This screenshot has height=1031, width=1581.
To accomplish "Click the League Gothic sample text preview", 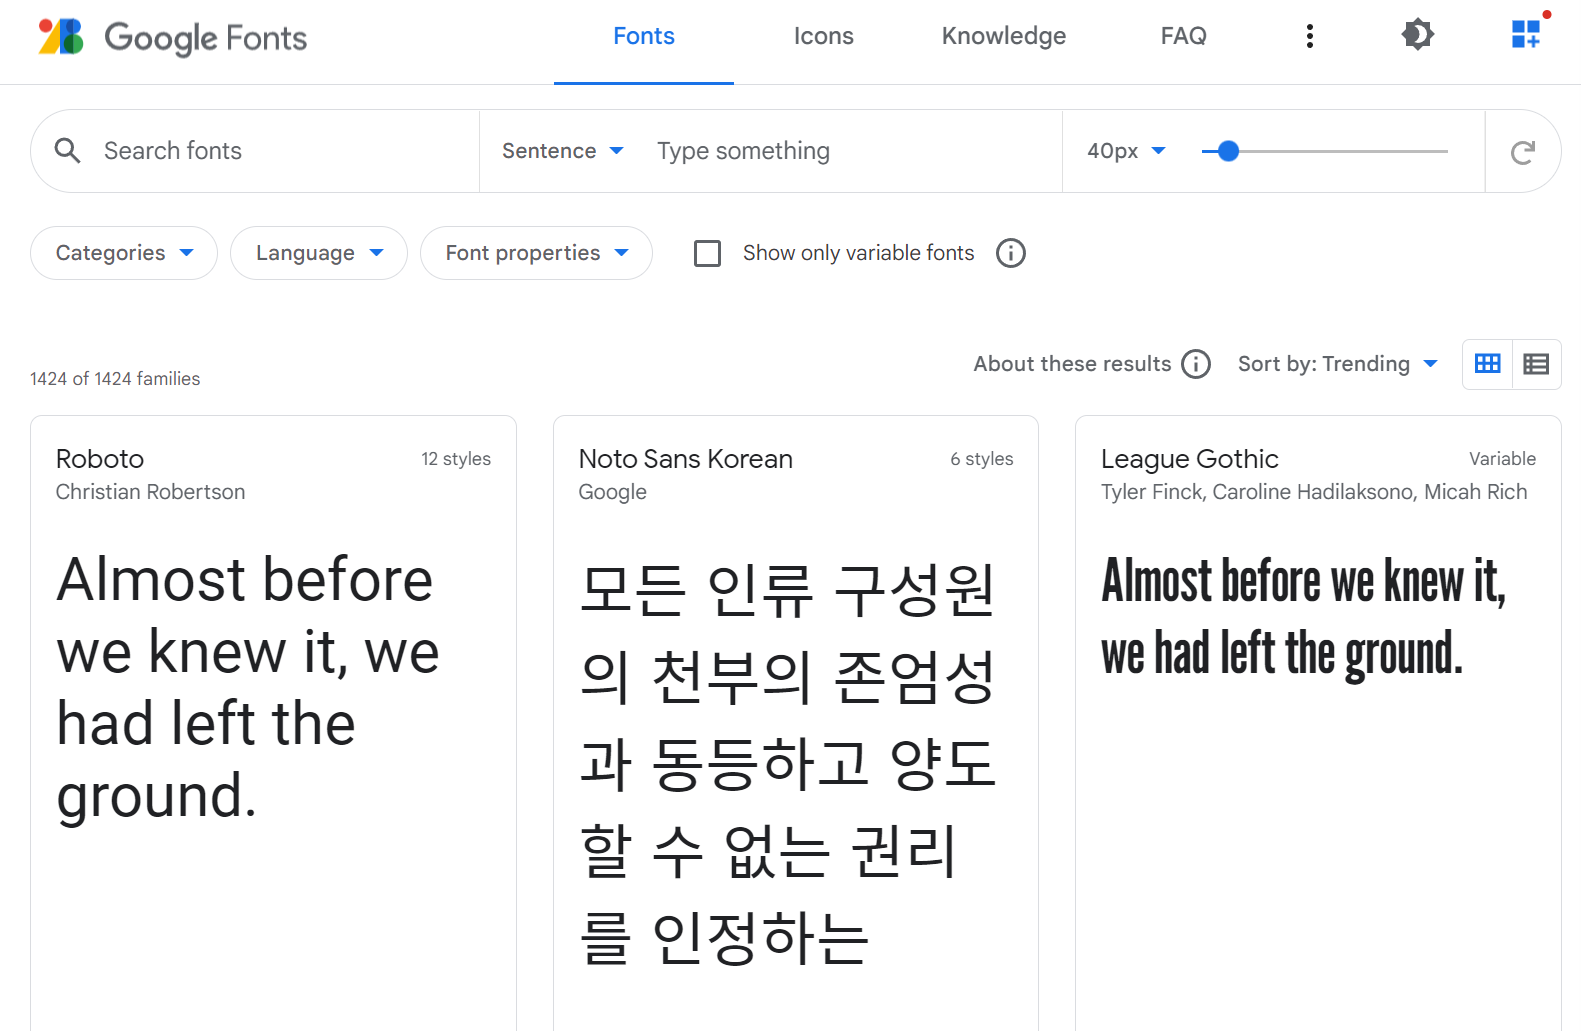I will [1304, 617].
